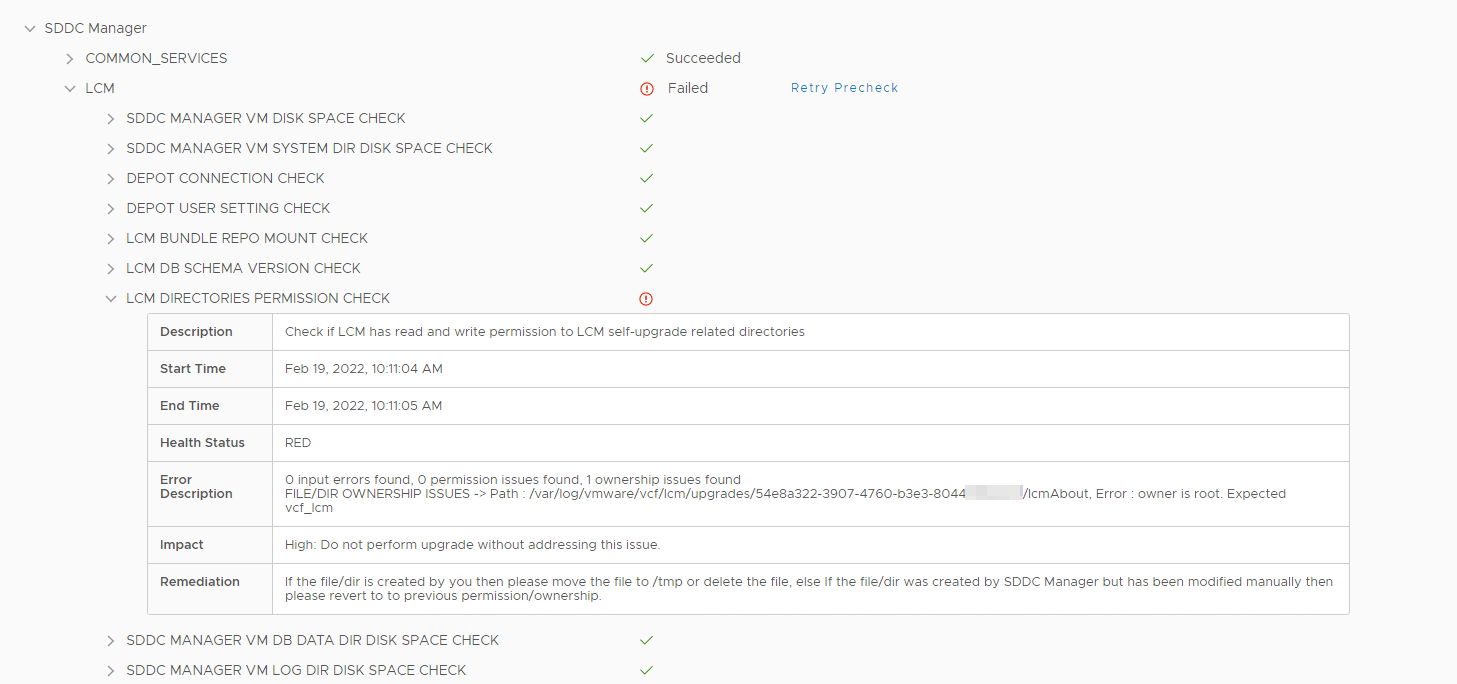Click the checkmark for Depot User Setting Check
The width and height of the screenshot is (1457, 684).
pos(647,208)
